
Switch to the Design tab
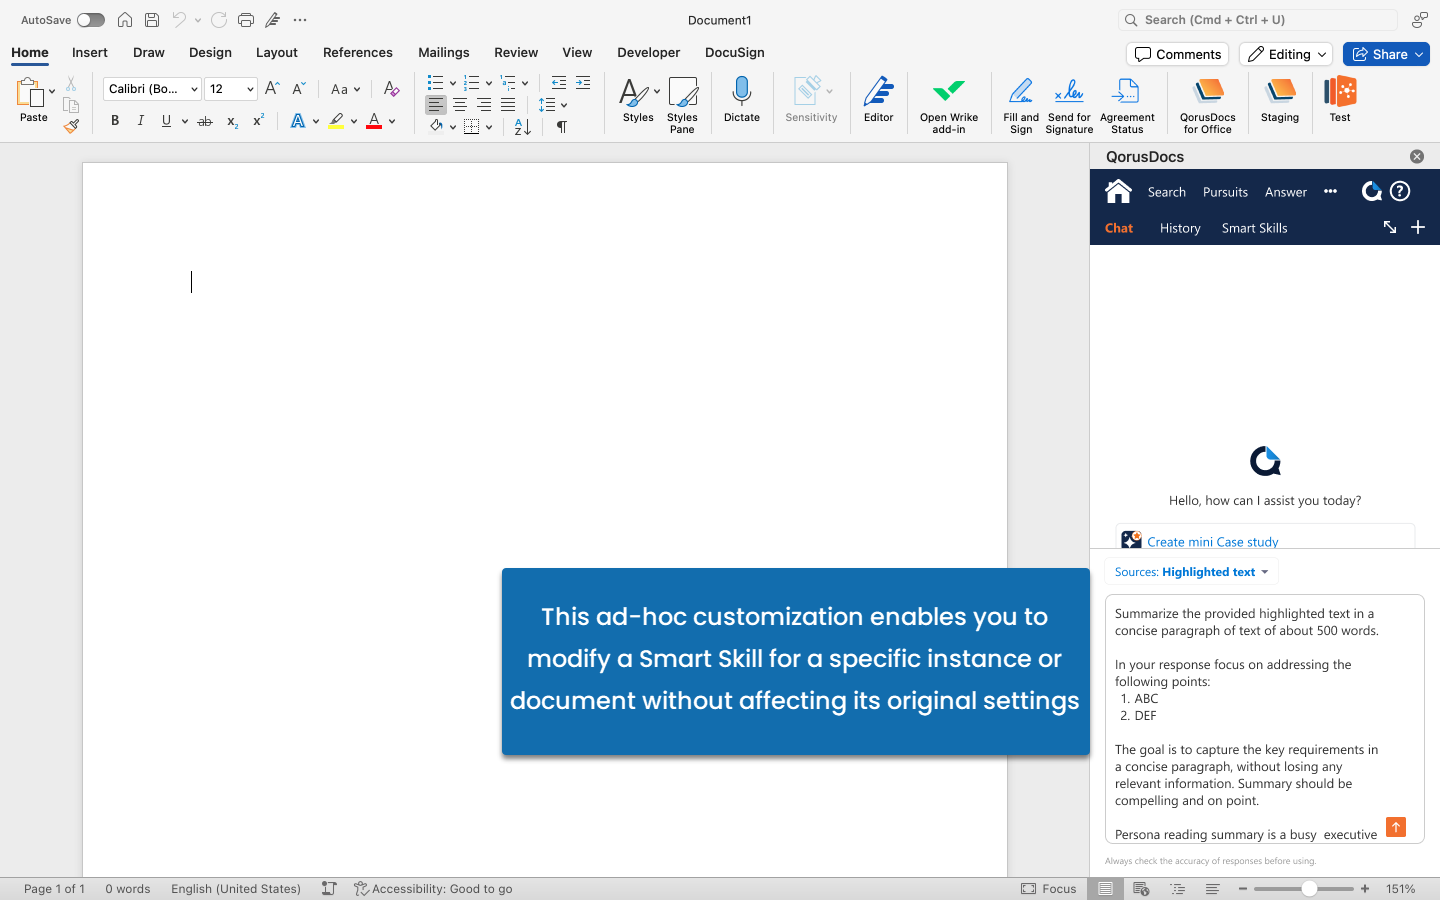210,52
